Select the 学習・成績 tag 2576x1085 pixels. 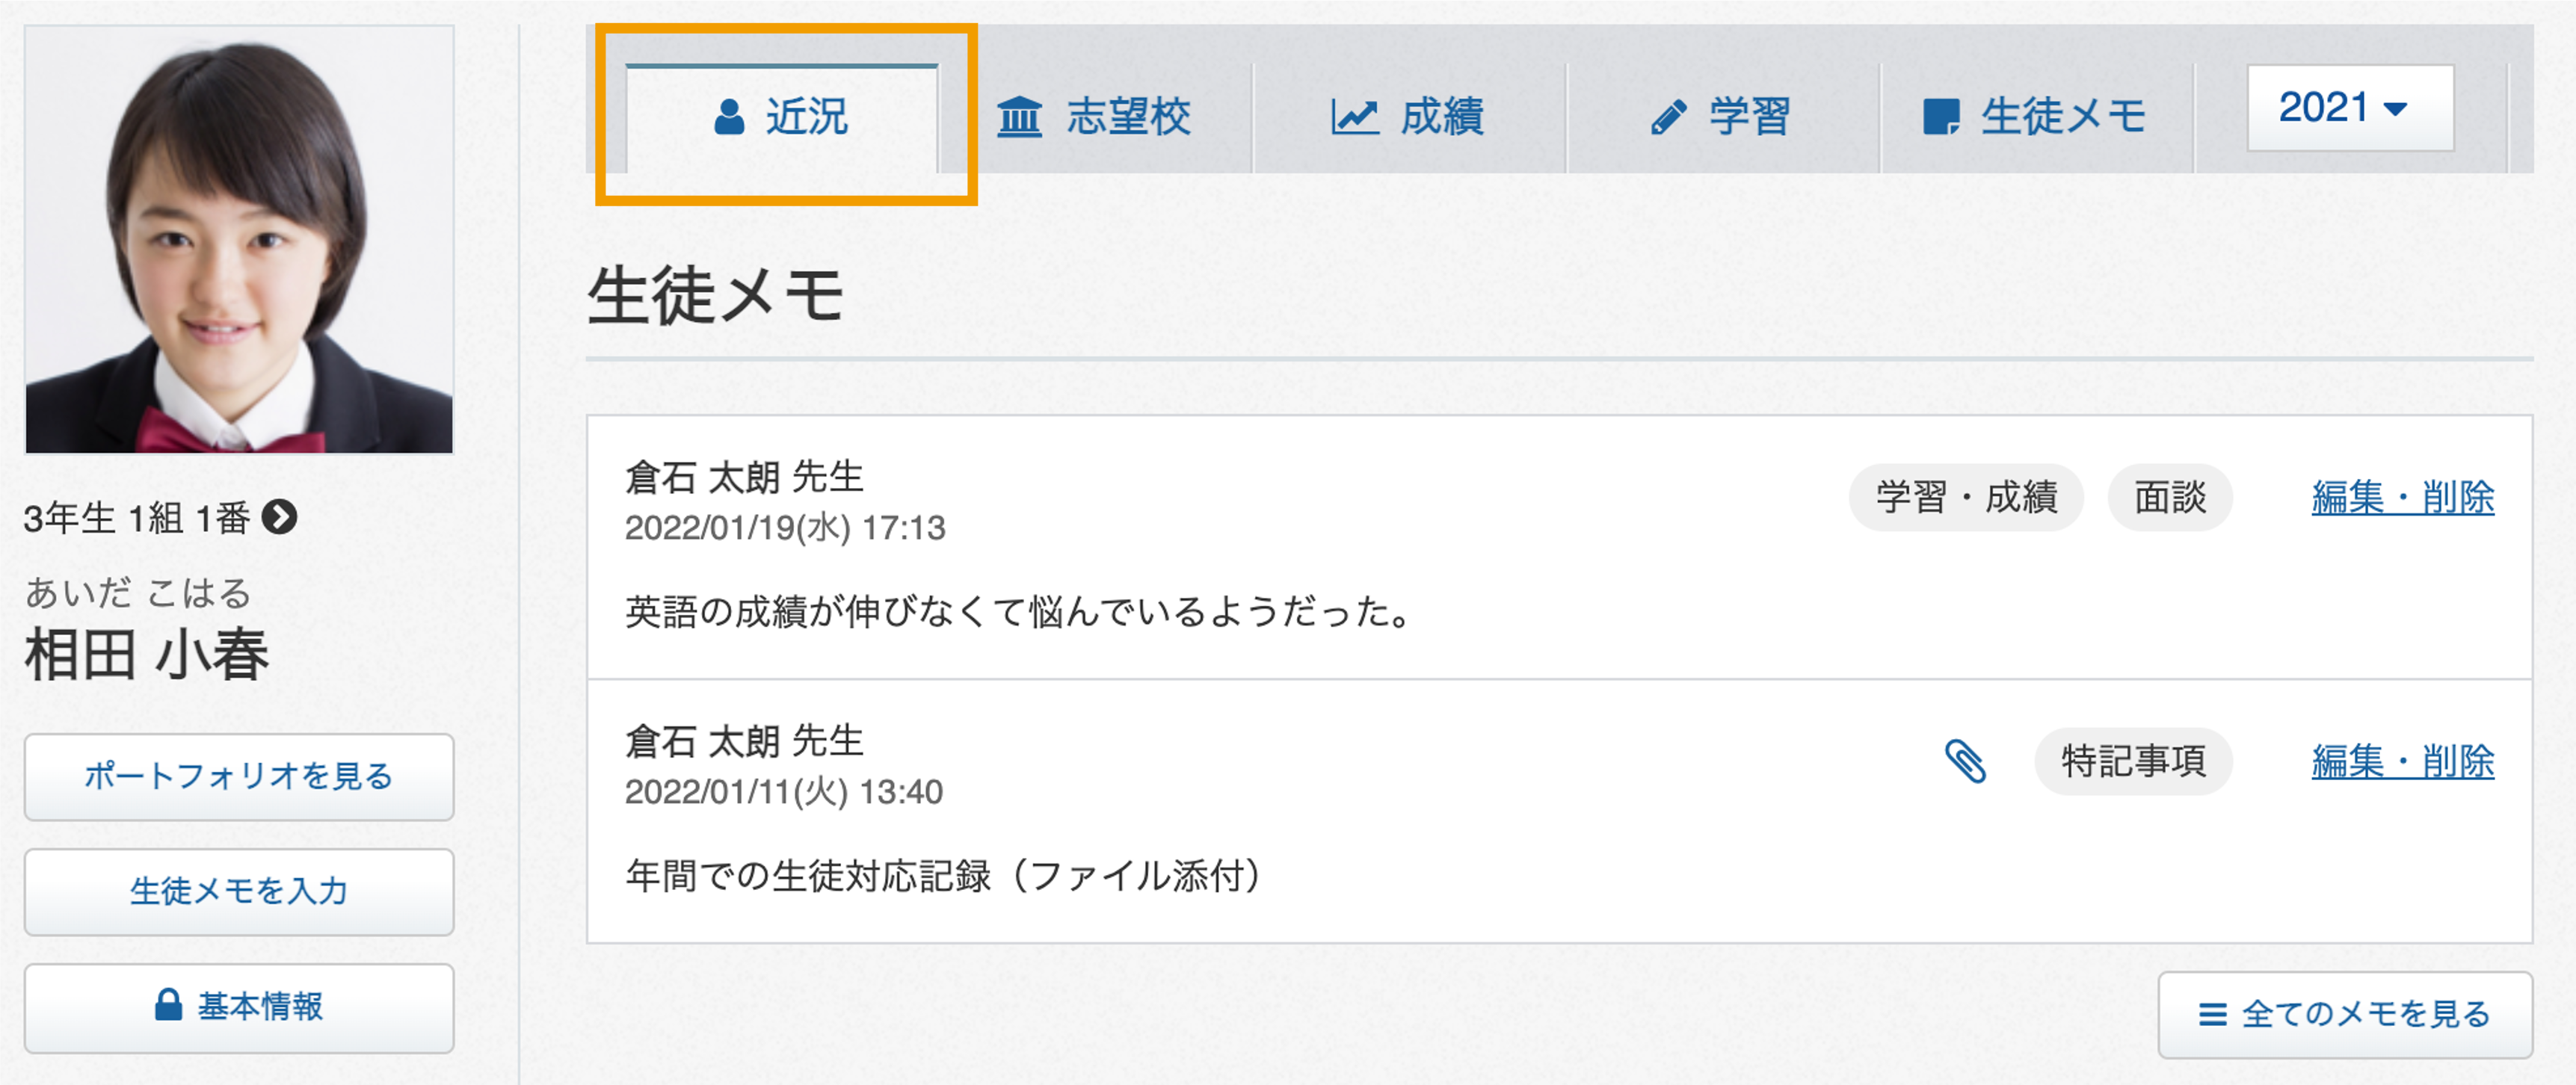[1966, 497]
